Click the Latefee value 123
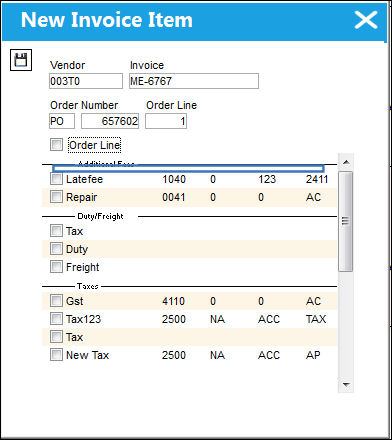This screenshot has width=392, height=440. pyautogui.click(x=267, y=179)
